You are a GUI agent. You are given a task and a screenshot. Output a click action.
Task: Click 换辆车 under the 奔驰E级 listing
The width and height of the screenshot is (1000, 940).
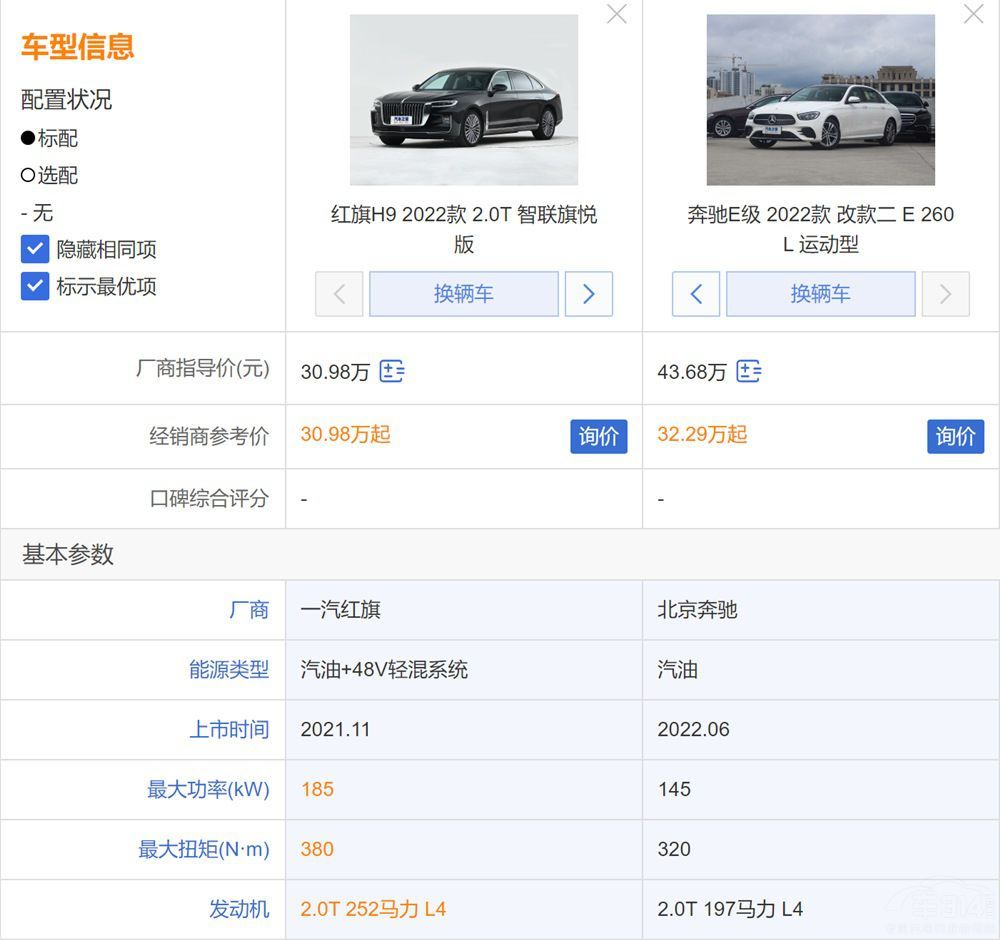820,294
